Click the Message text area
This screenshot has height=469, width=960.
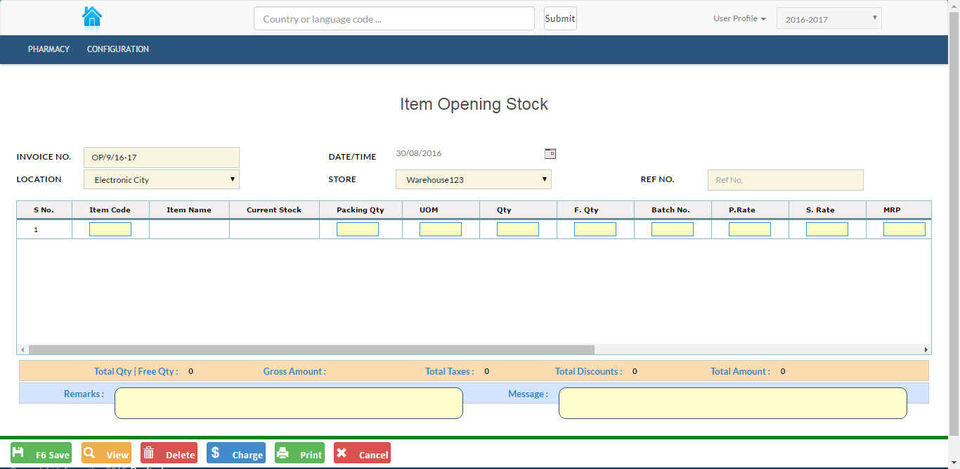(x=733, y=403)
